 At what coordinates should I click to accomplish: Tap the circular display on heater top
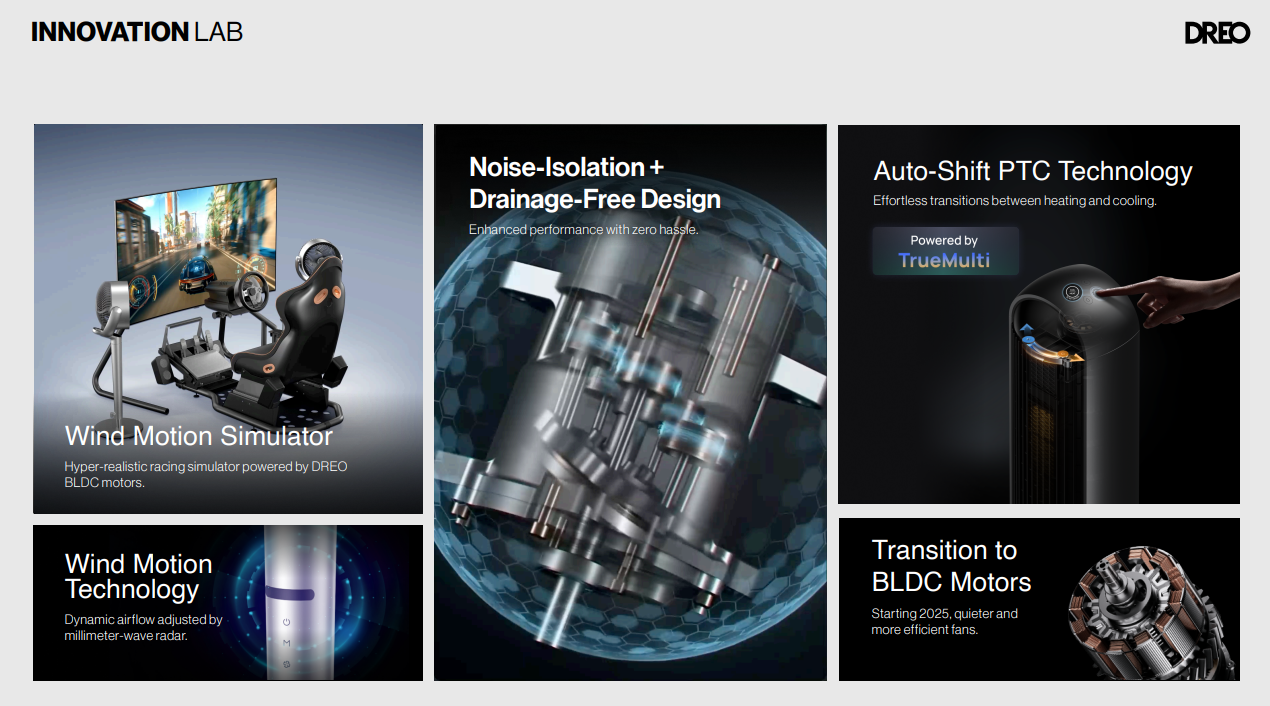tap(1072, 292)
